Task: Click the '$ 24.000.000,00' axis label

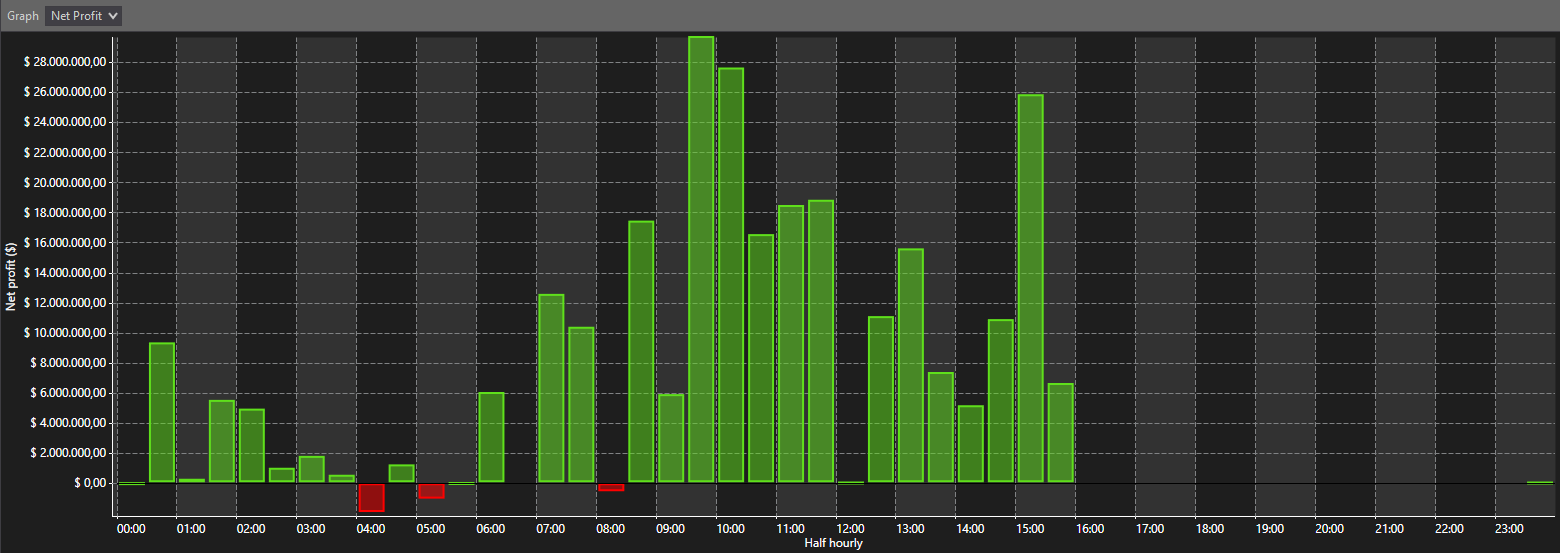Action: [x=64, y=122]
